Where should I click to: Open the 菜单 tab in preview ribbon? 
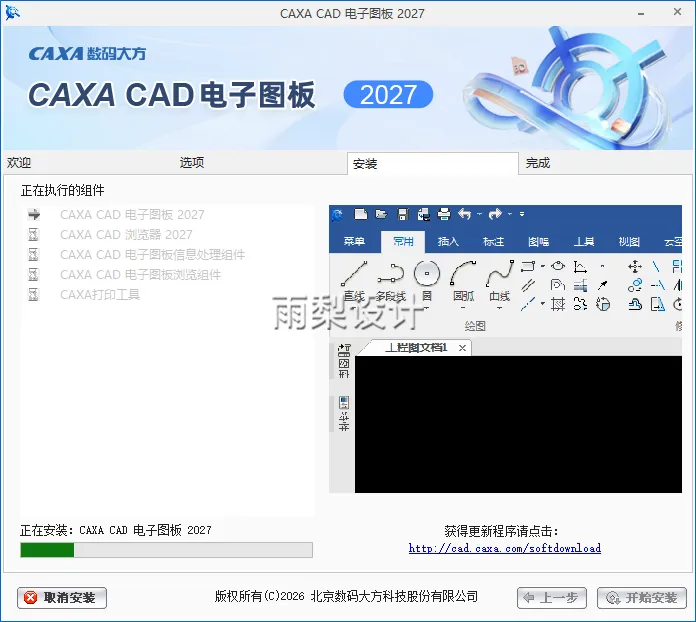pos(354,242)
